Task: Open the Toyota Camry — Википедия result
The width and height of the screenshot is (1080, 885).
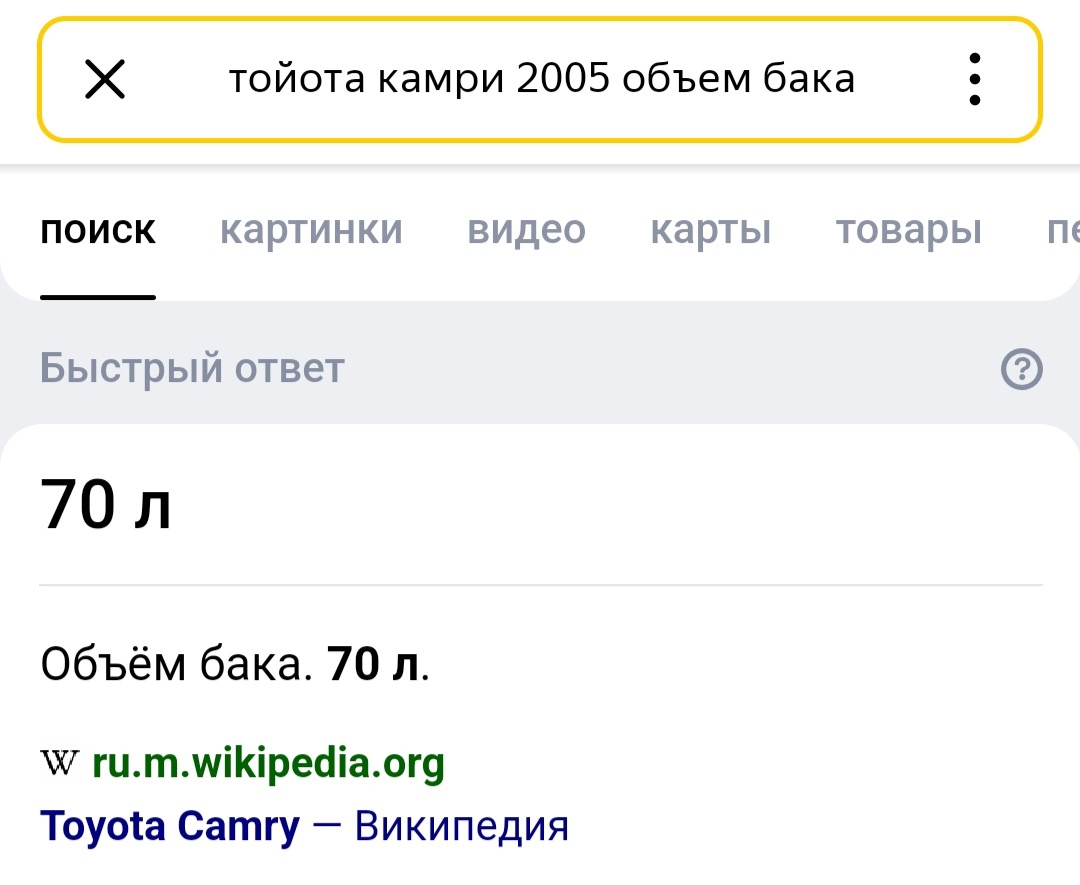Action: [x=304, y=827]
